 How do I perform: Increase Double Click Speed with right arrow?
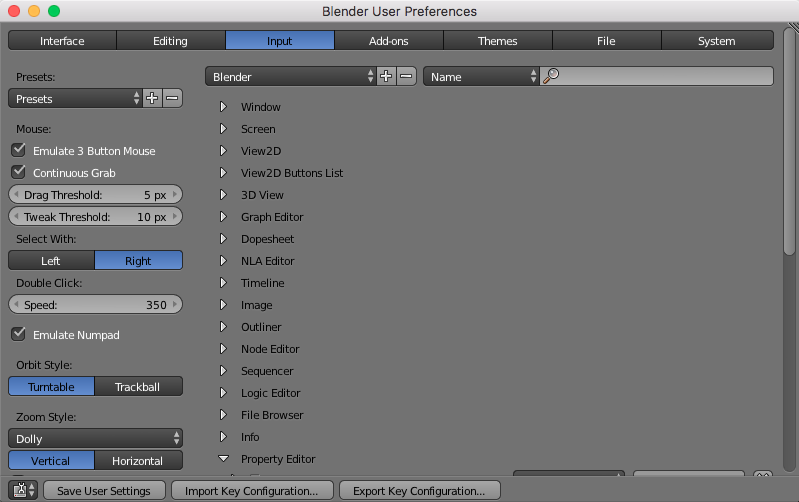pyautogui.click(x=175, y=304)
